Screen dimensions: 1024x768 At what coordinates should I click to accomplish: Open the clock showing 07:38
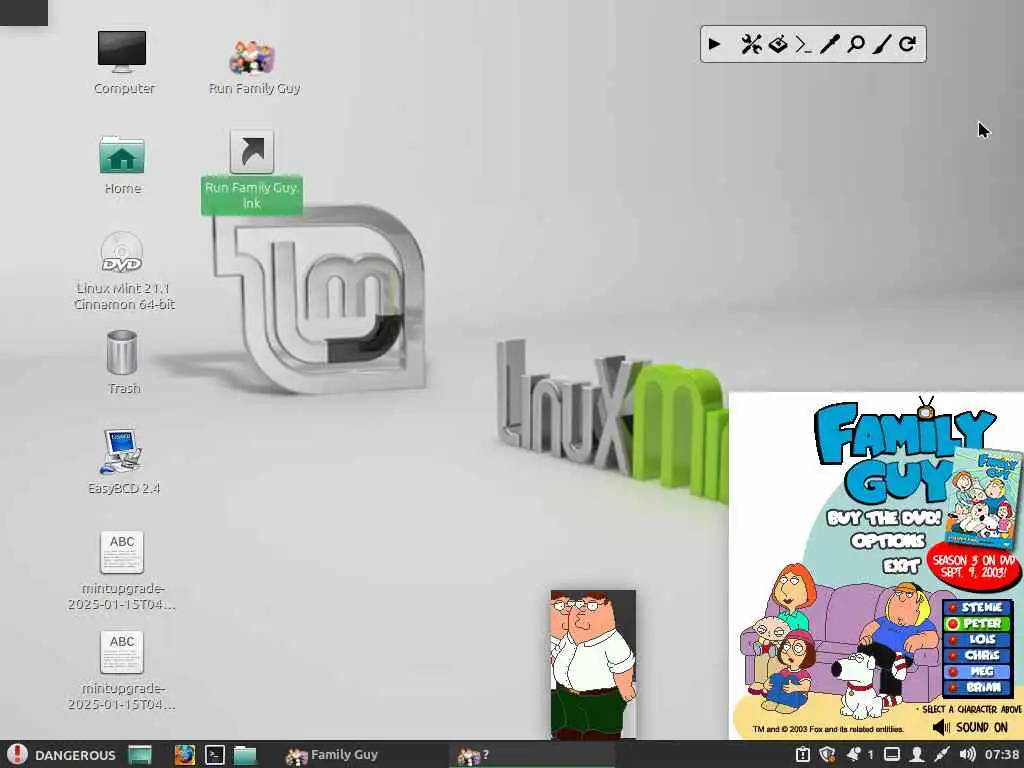(1002, 755)
